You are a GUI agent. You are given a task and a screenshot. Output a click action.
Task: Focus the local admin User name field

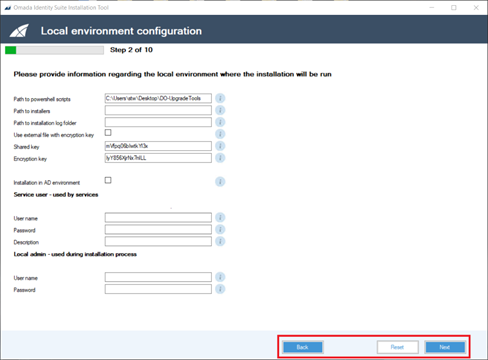(158, 277)
